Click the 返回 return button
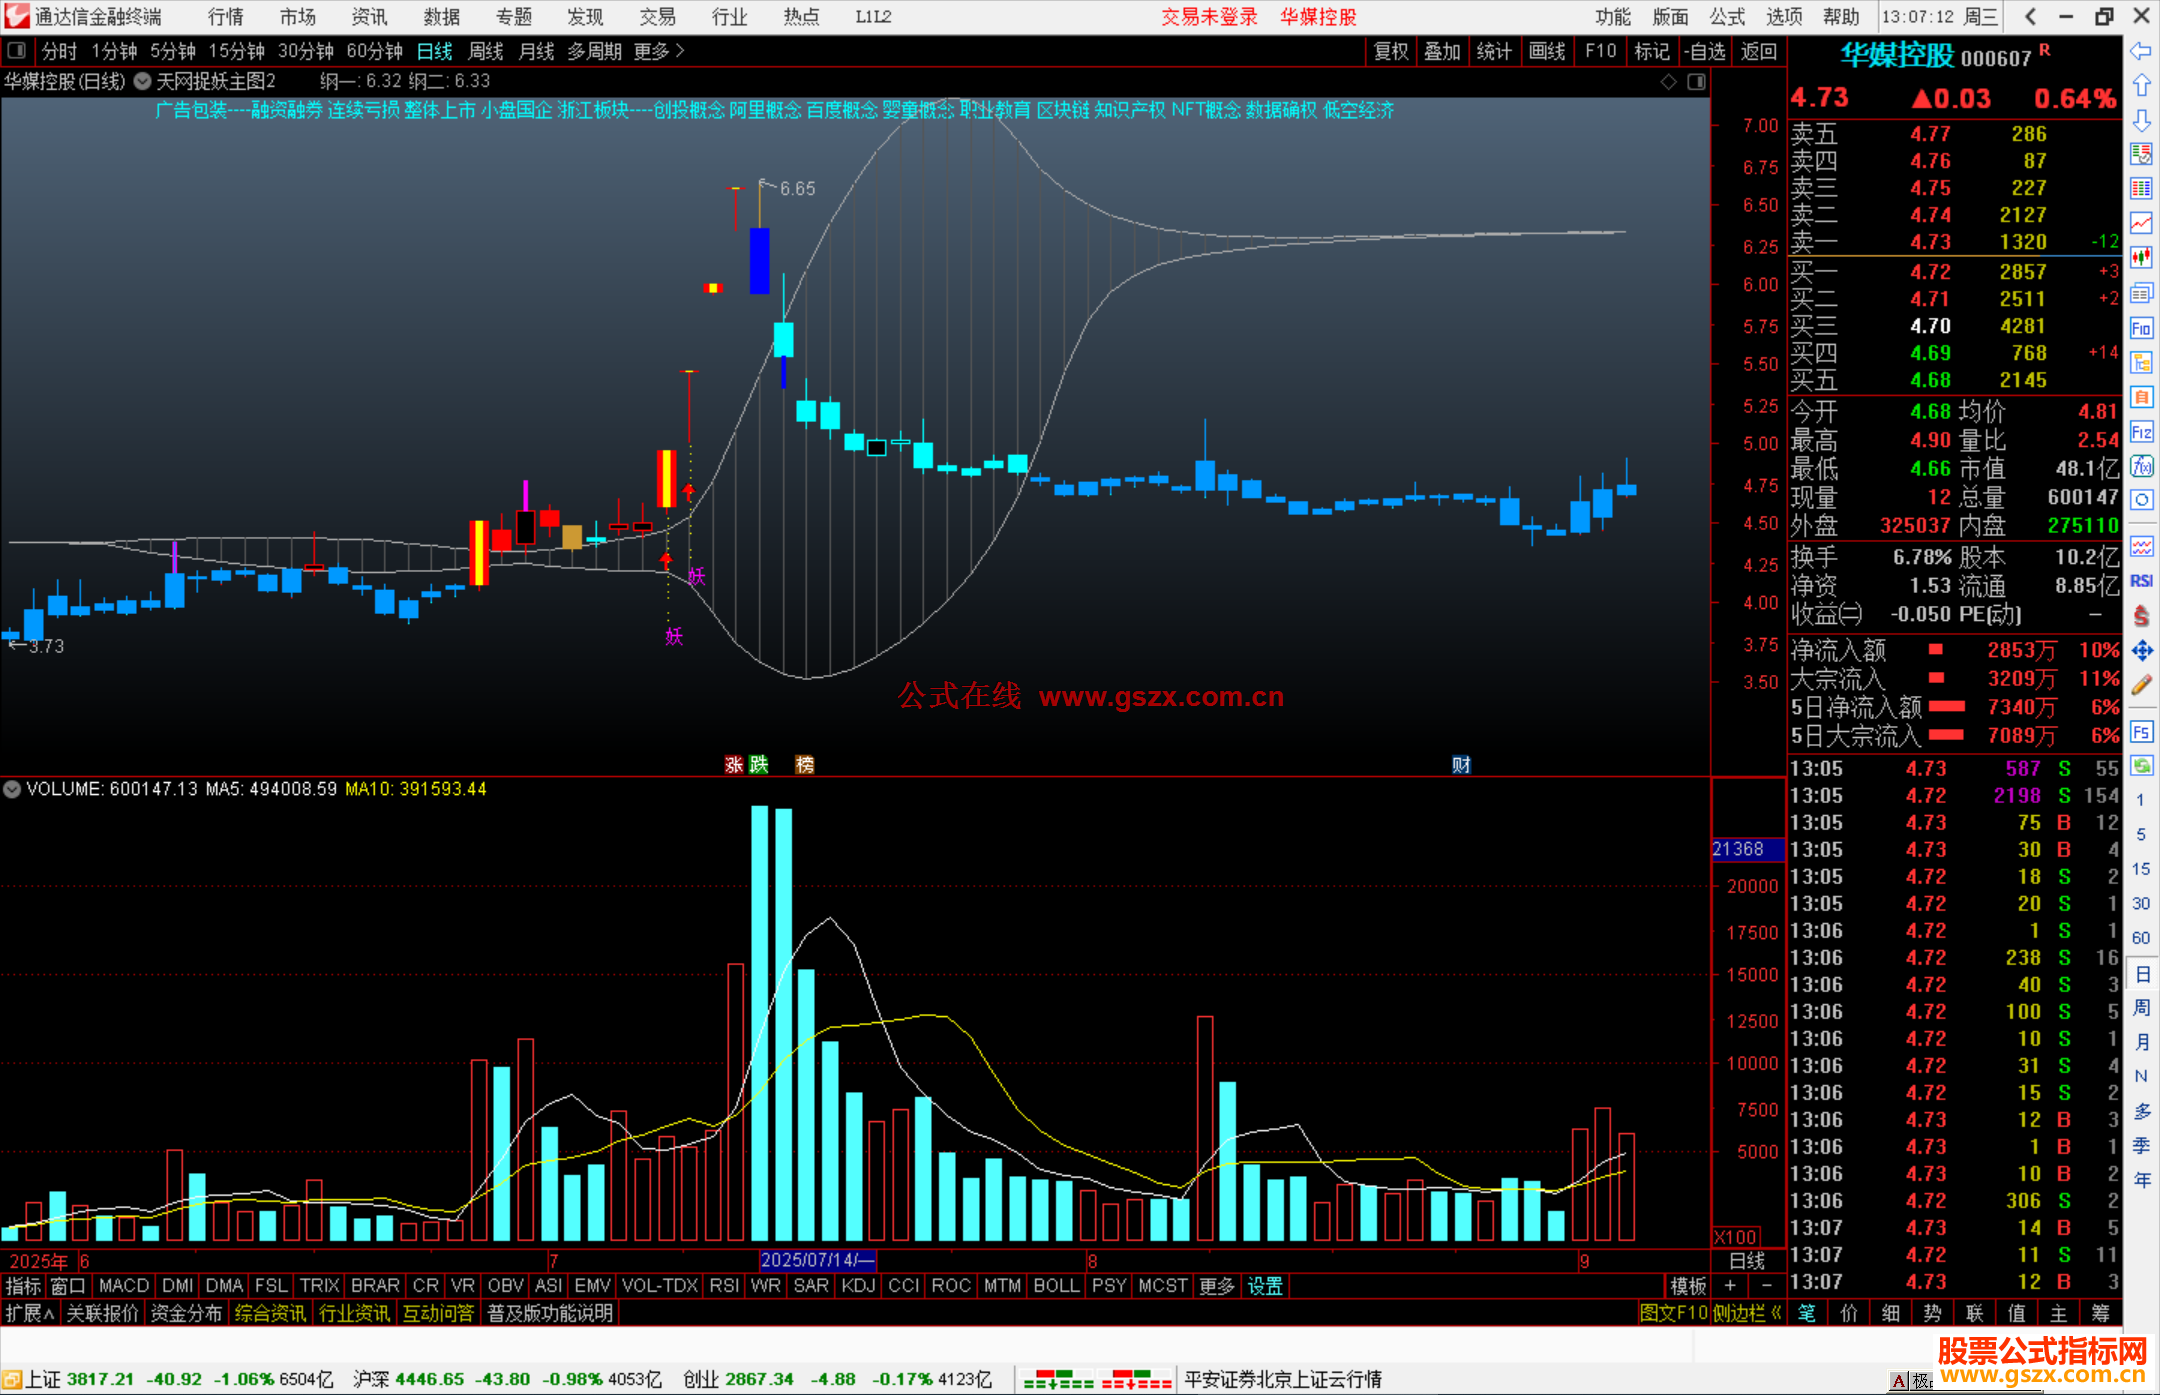 click(1759, 51)
